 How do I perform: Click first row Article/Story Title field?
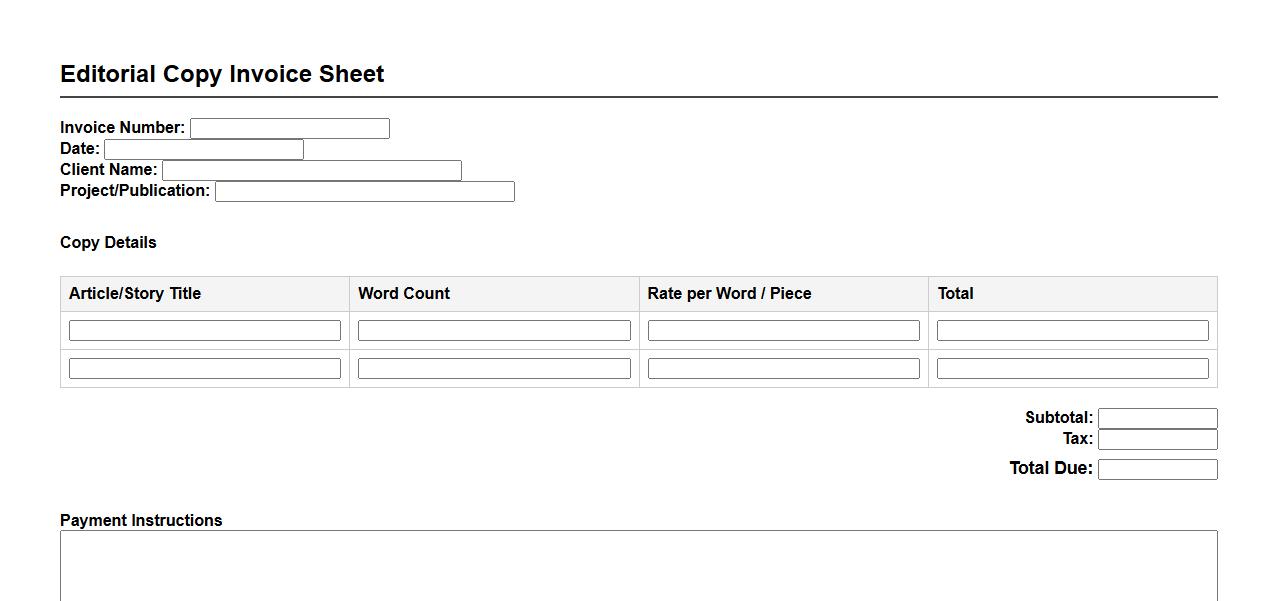pos(204,330)
